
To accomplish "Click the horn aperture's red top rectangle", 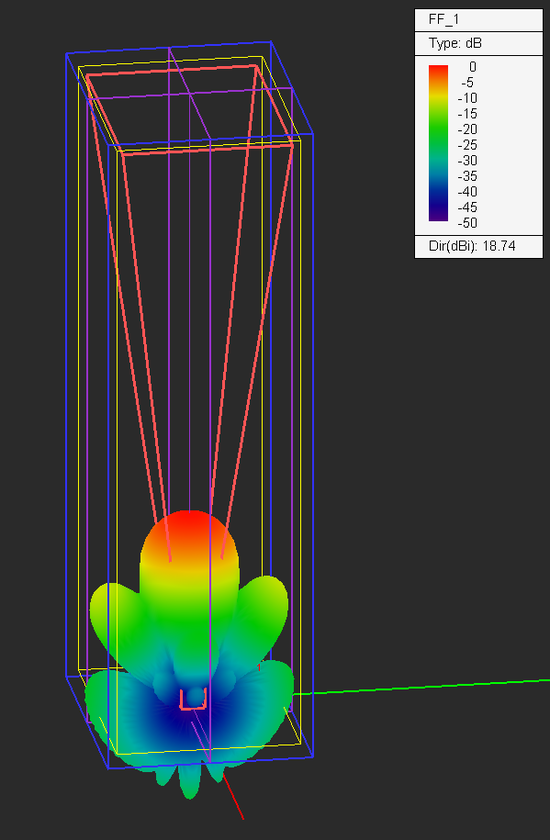I will [x=190, y=109].
